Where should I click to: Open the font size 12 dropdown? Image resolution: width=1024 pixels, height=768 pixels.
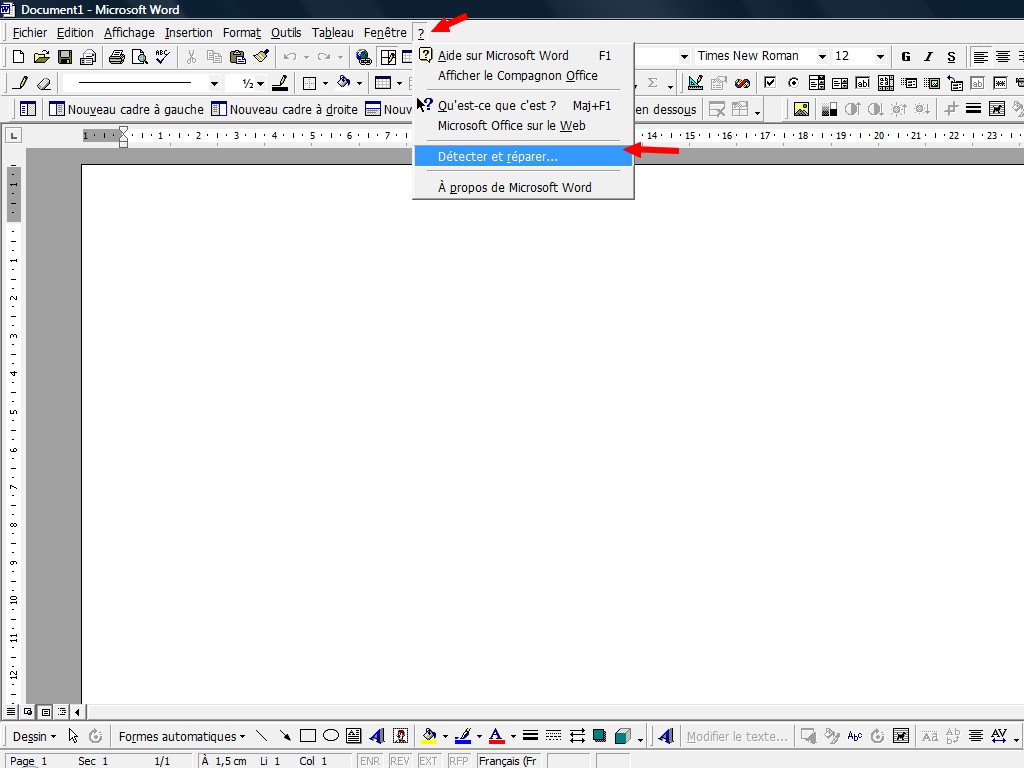pos(880,57)
